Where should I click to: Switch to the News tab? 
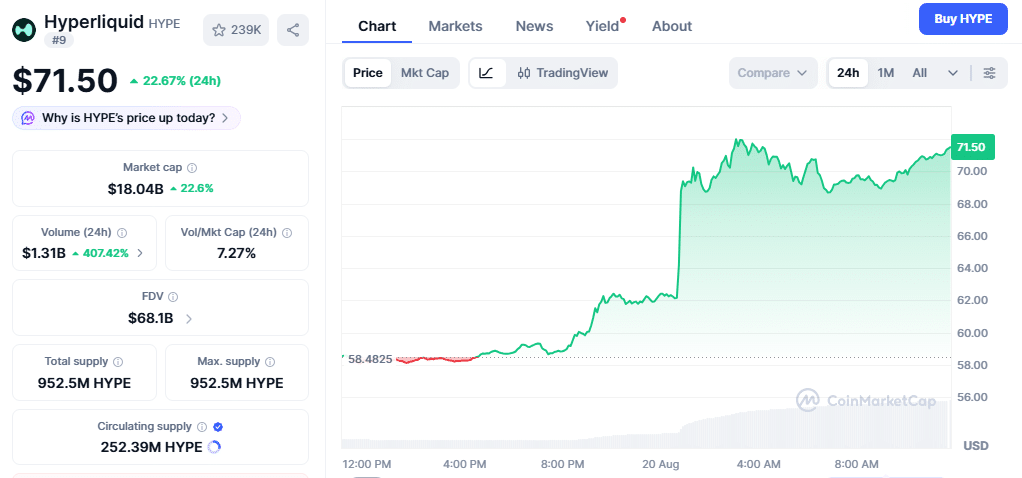[534, 26]
